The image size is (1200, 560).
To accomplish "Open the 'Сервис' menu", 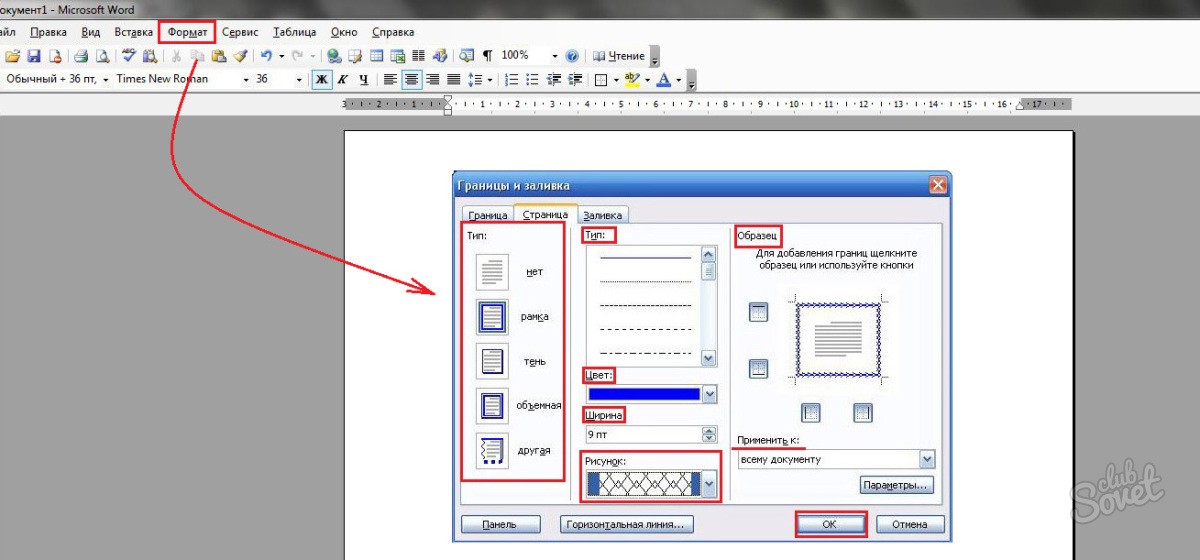I will (x=240, y=32).
